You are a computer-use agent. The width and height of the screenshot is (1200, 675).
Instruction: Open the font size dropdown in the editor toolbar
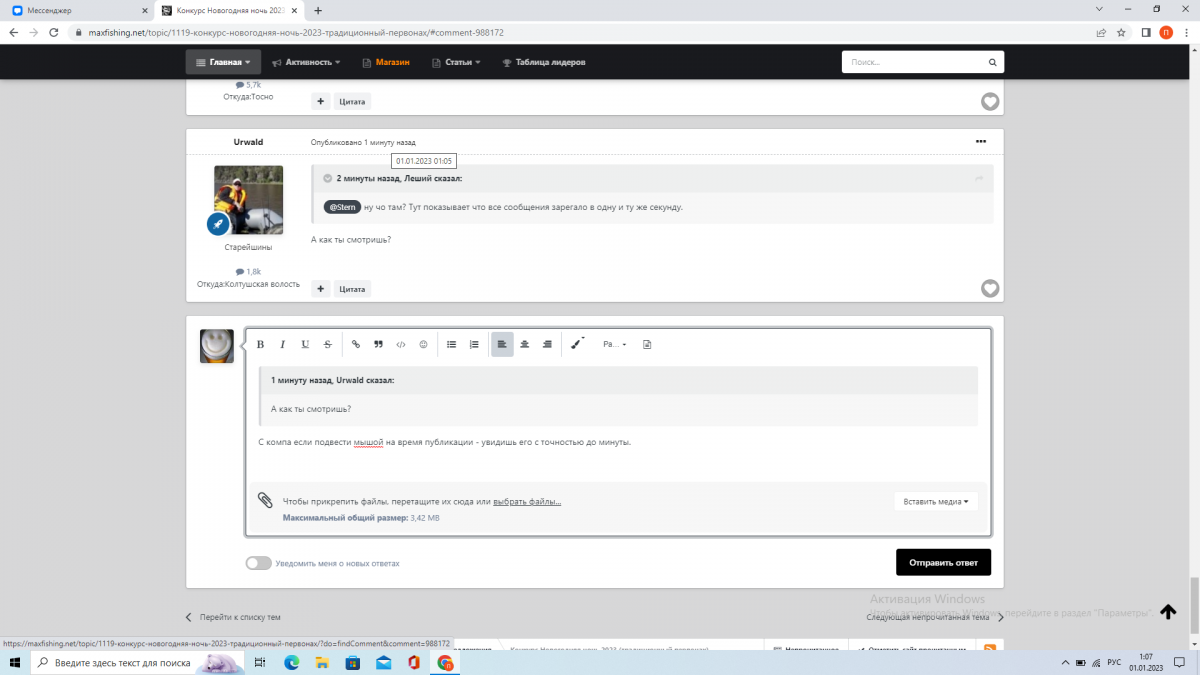pyautogui.click(x=614, y=344)
